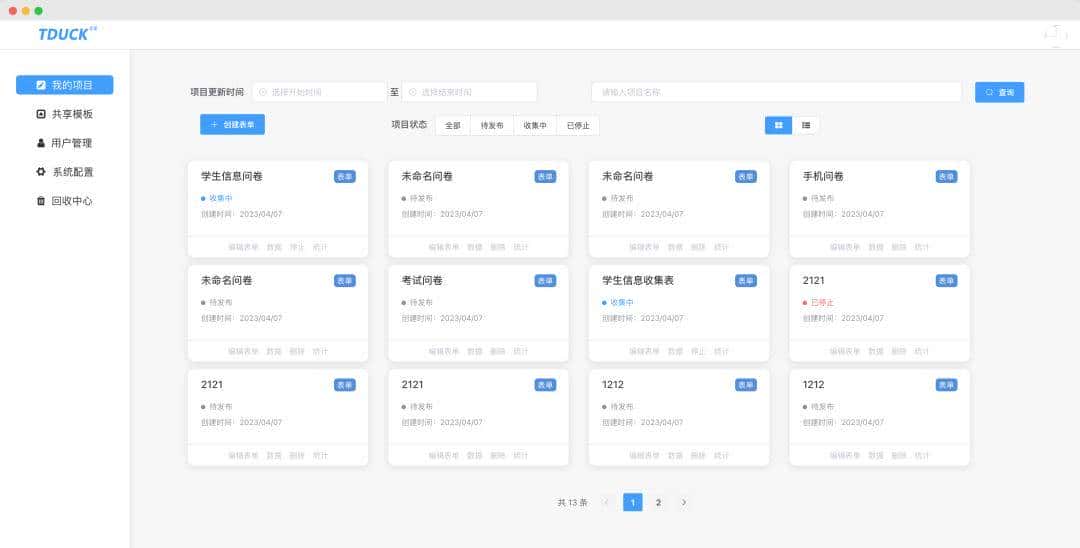Go to page 2 in pagination

coord(658,503)
